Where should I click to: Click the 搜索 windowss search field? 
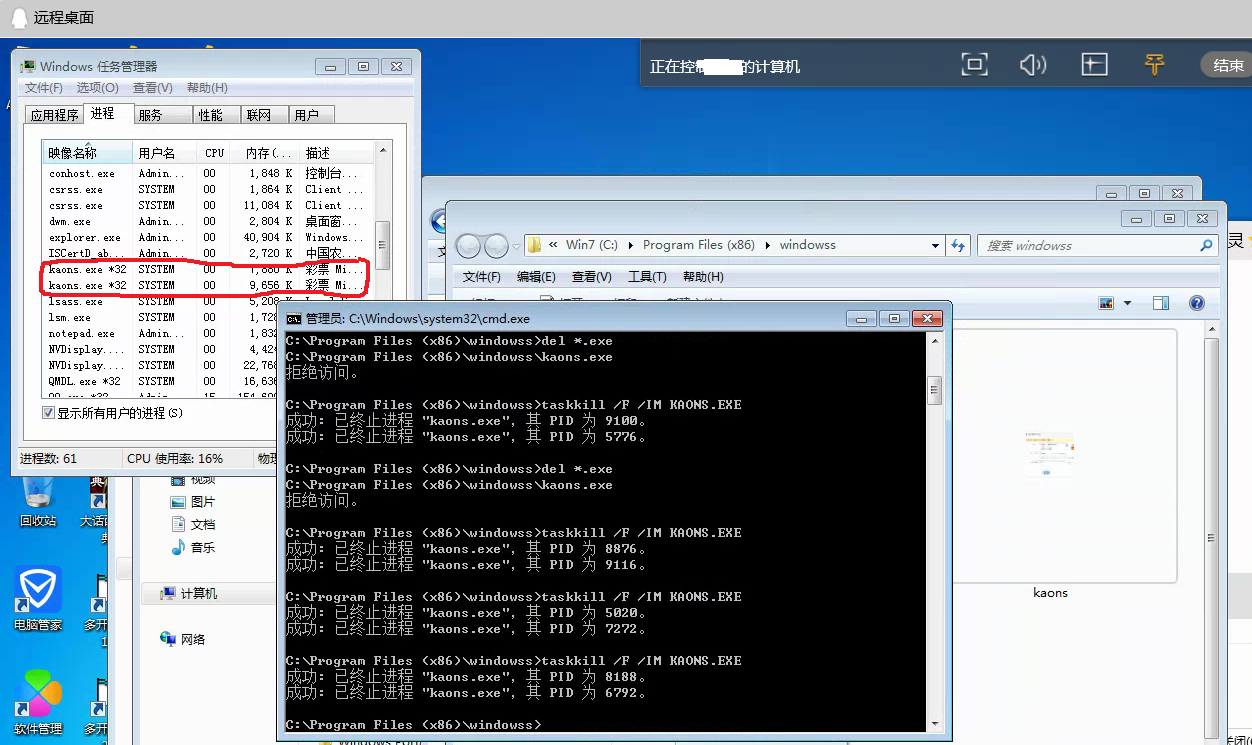[1088, 245]
